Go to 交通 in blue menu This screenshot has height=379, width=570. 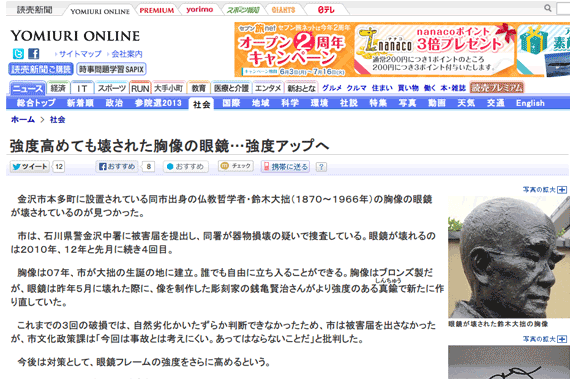[495, 103]
